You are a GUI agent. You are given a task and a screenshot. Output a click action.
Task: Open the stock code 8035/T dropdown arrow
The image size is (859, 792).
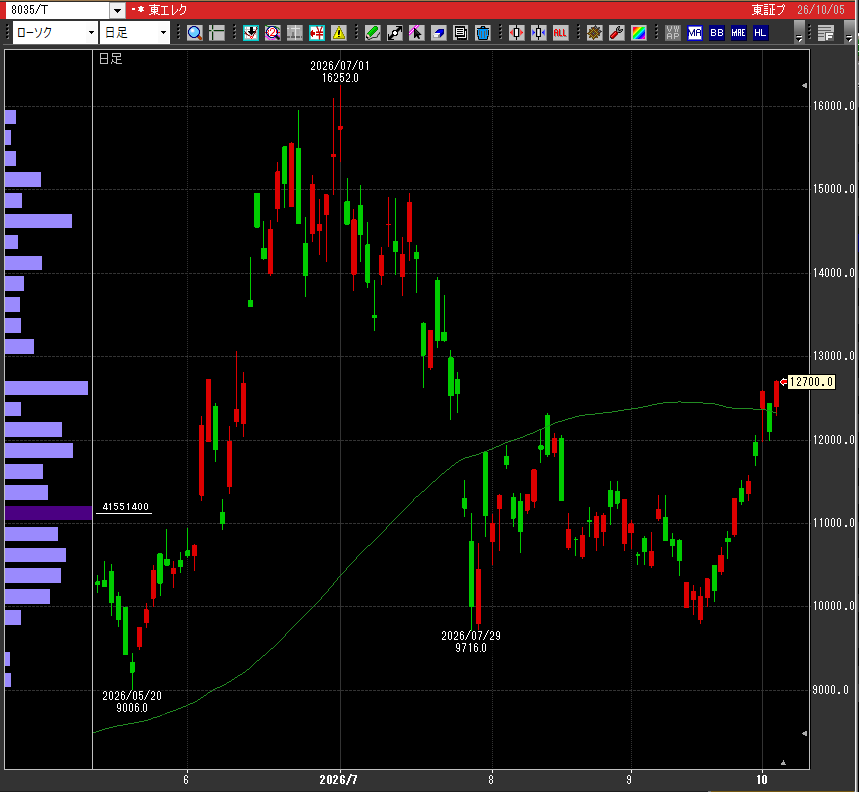117,10
